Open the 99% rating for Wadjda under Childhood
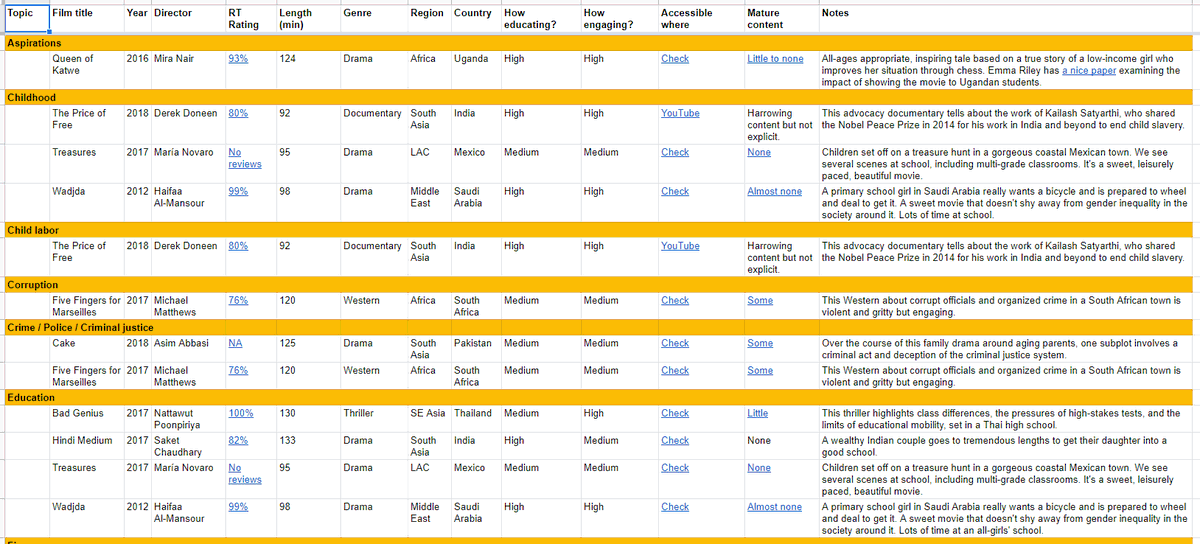Screen dimensions: 1200x544 [x=238, y=191]
